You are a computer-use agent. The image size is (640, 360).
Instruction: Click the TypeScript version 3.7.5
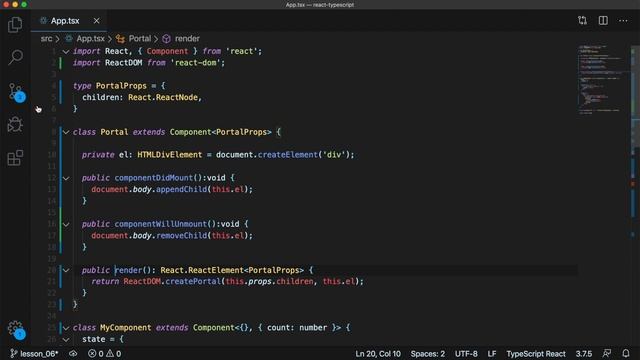coord(584,353)
